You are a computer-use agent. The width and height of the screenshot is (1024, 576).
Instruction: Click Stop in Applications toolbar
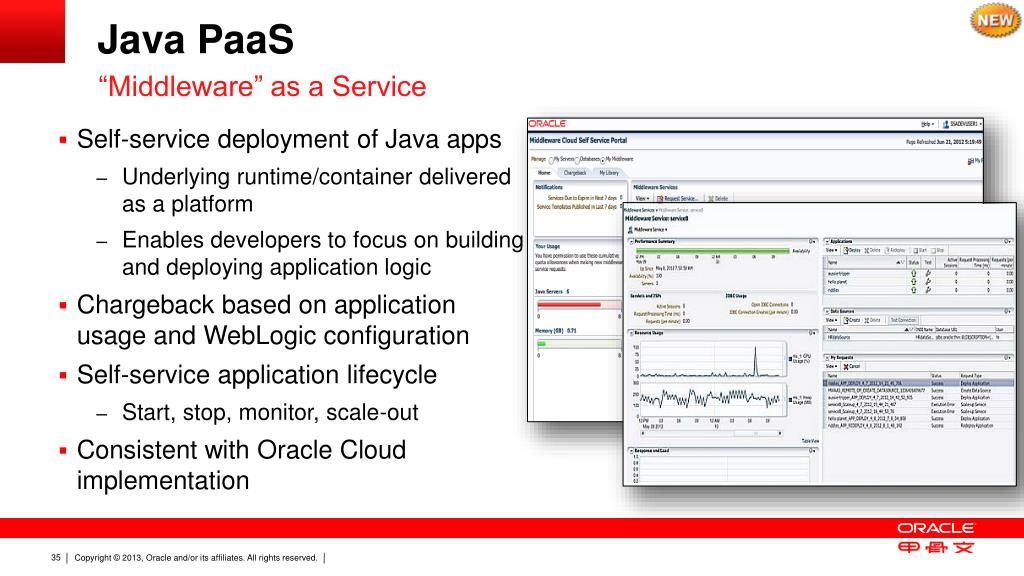click(937, 250)
